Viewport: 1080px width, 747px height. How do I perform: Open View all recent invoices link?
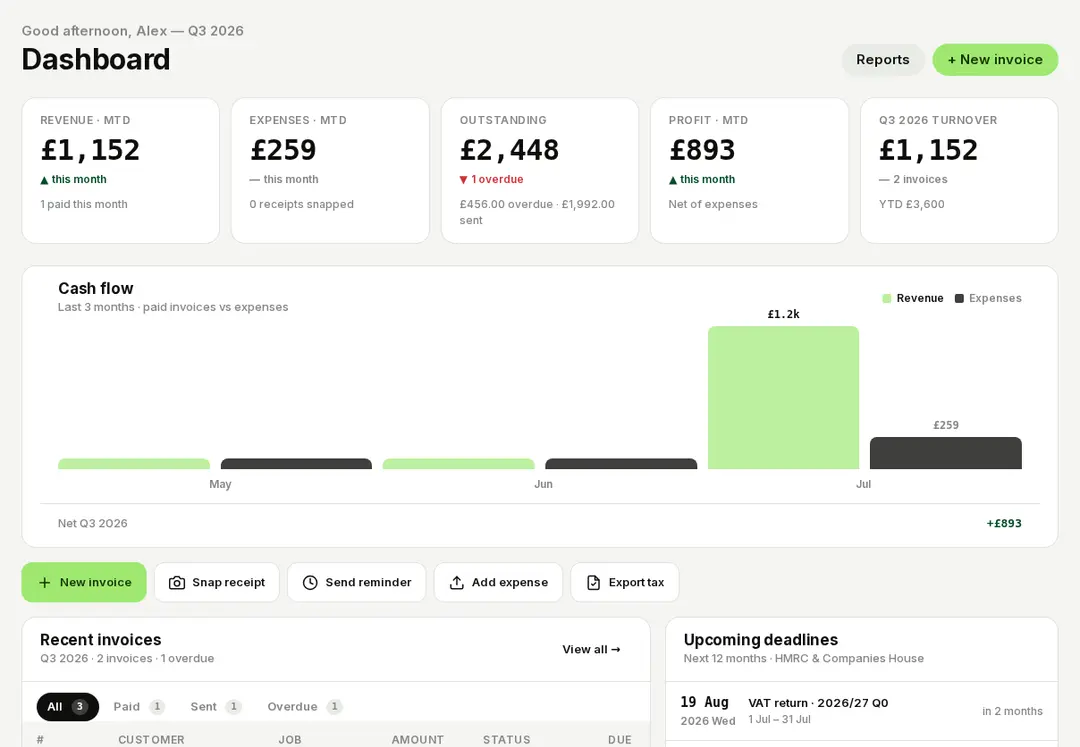pyautogui.click(x=591, y=649)
